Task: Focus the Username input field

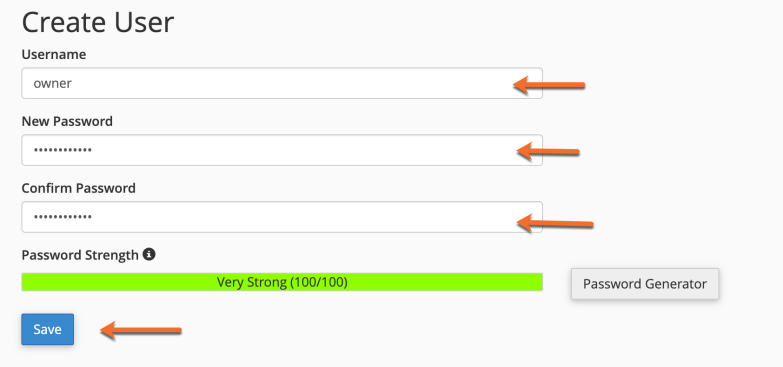Action: click(x=282, y=83)
